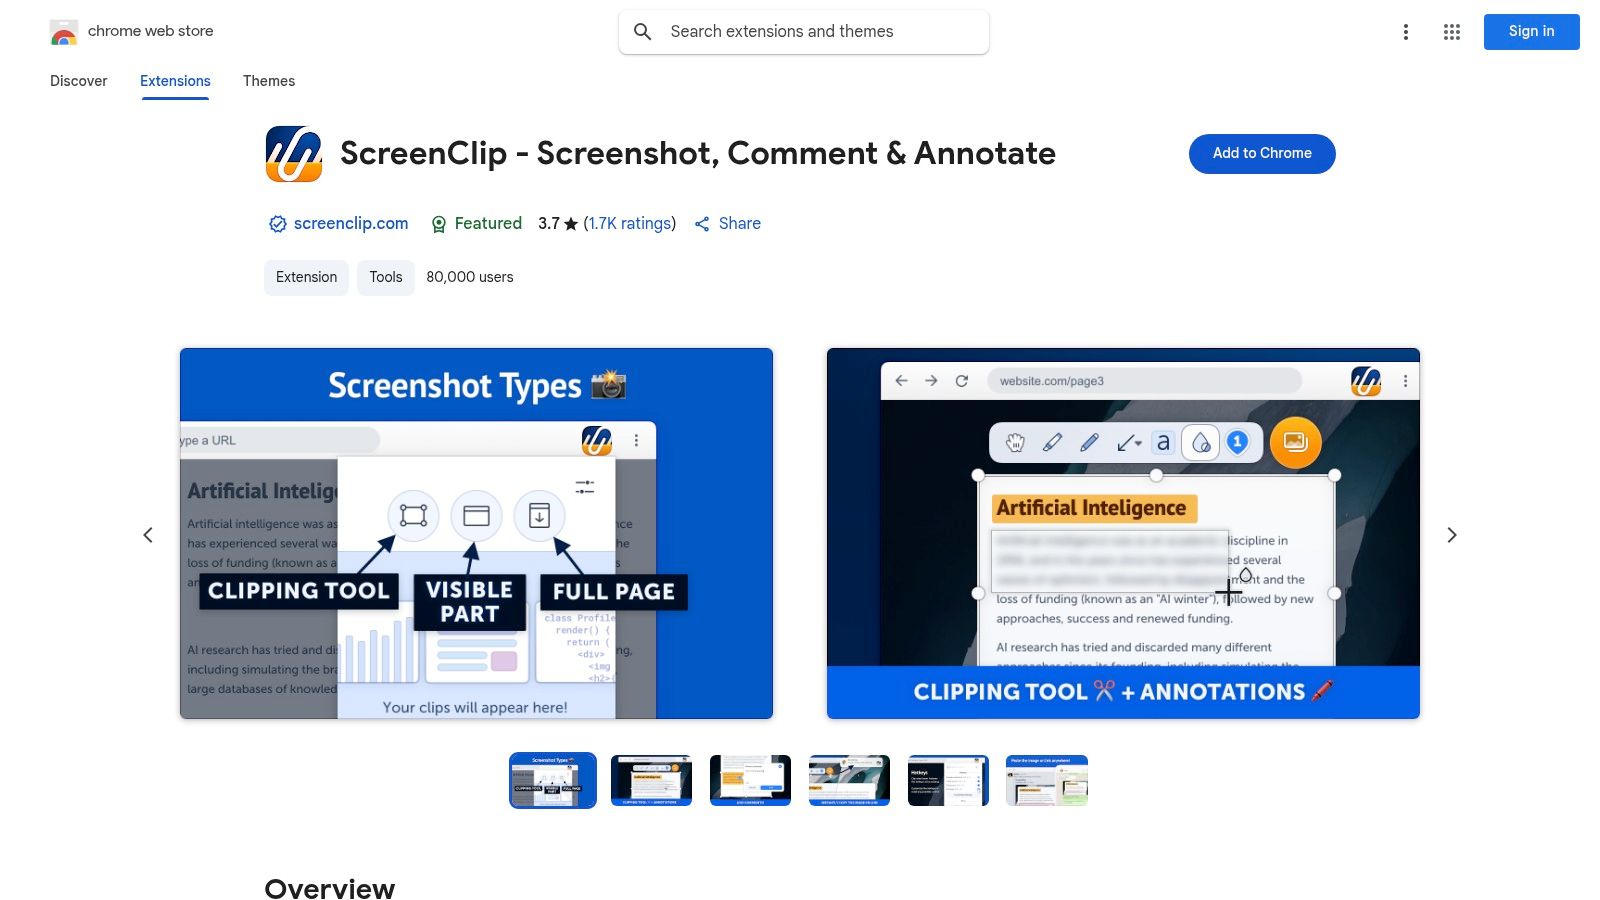Viewport: 1600px width, 900px height.
Task: Click the Featured badge icon
Action: click(x=438, y=223)
